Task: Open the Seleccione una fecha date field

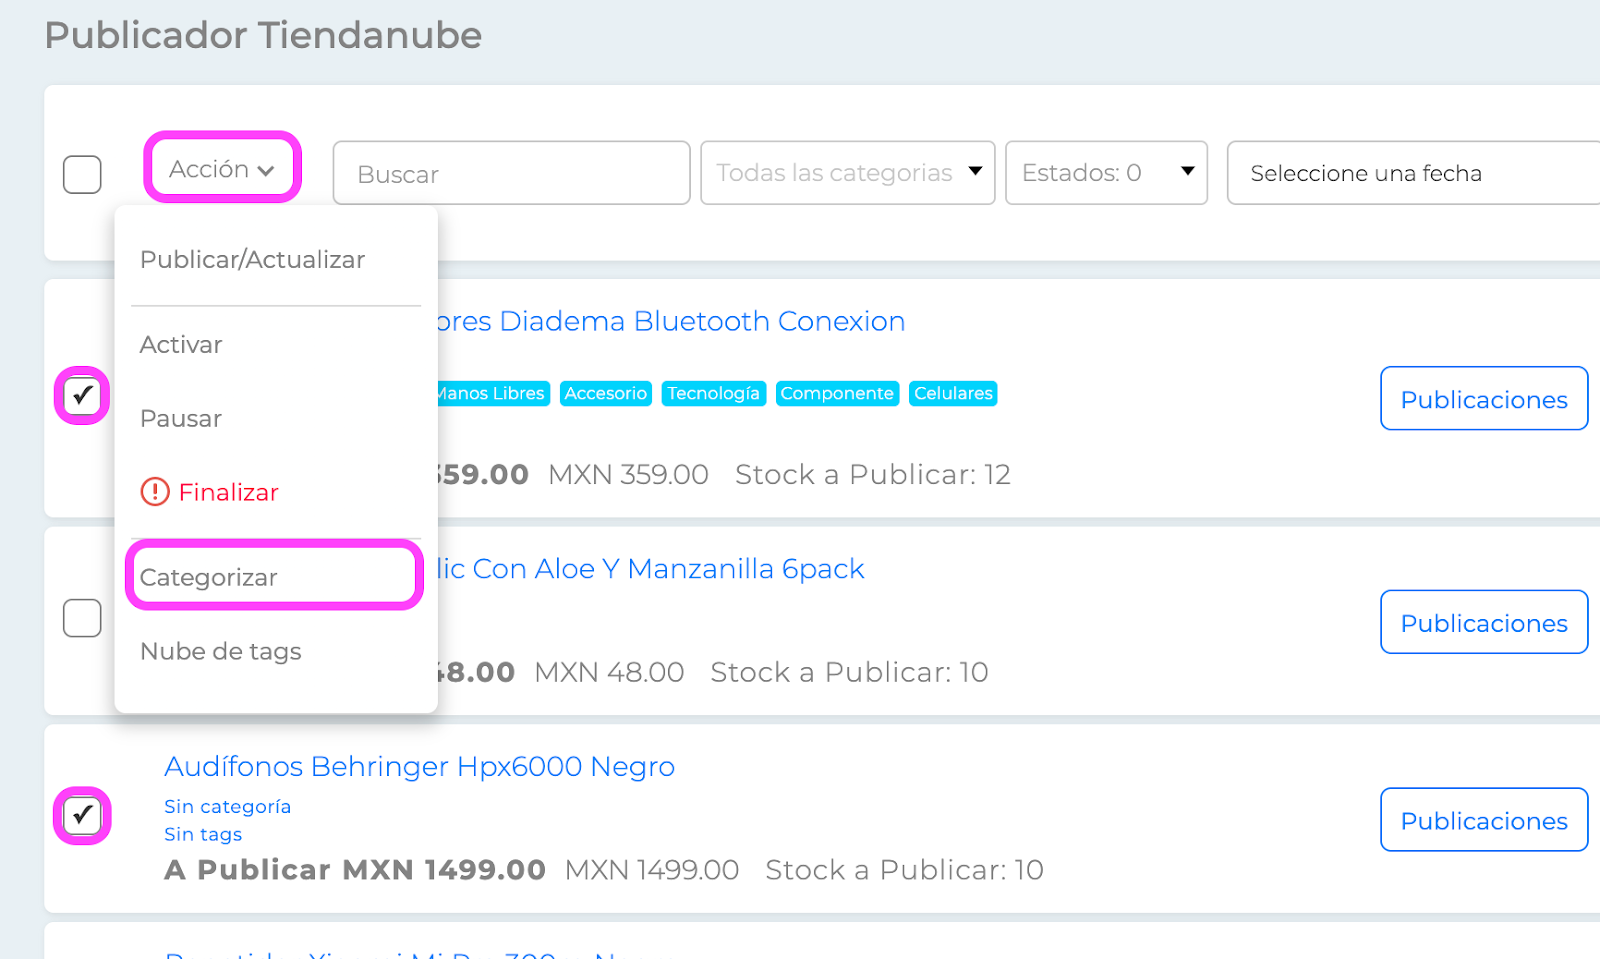Action: (1414, 173)
